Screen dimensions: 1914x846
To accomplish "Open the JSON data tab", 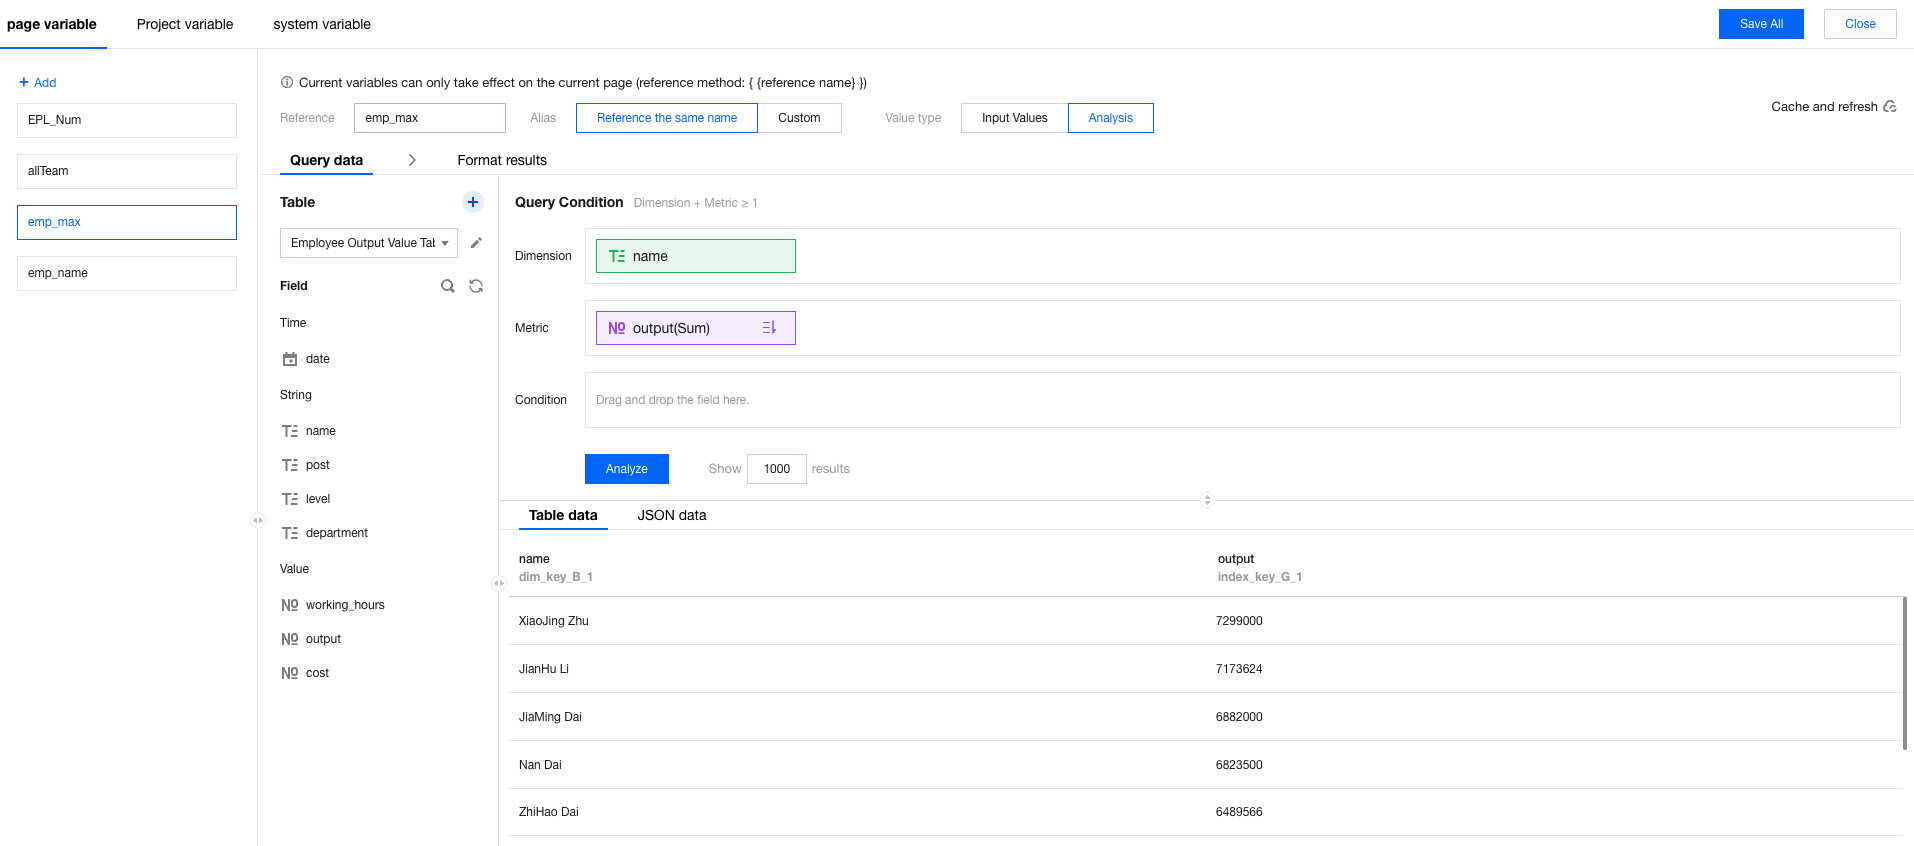I will (x=671, y=515).
